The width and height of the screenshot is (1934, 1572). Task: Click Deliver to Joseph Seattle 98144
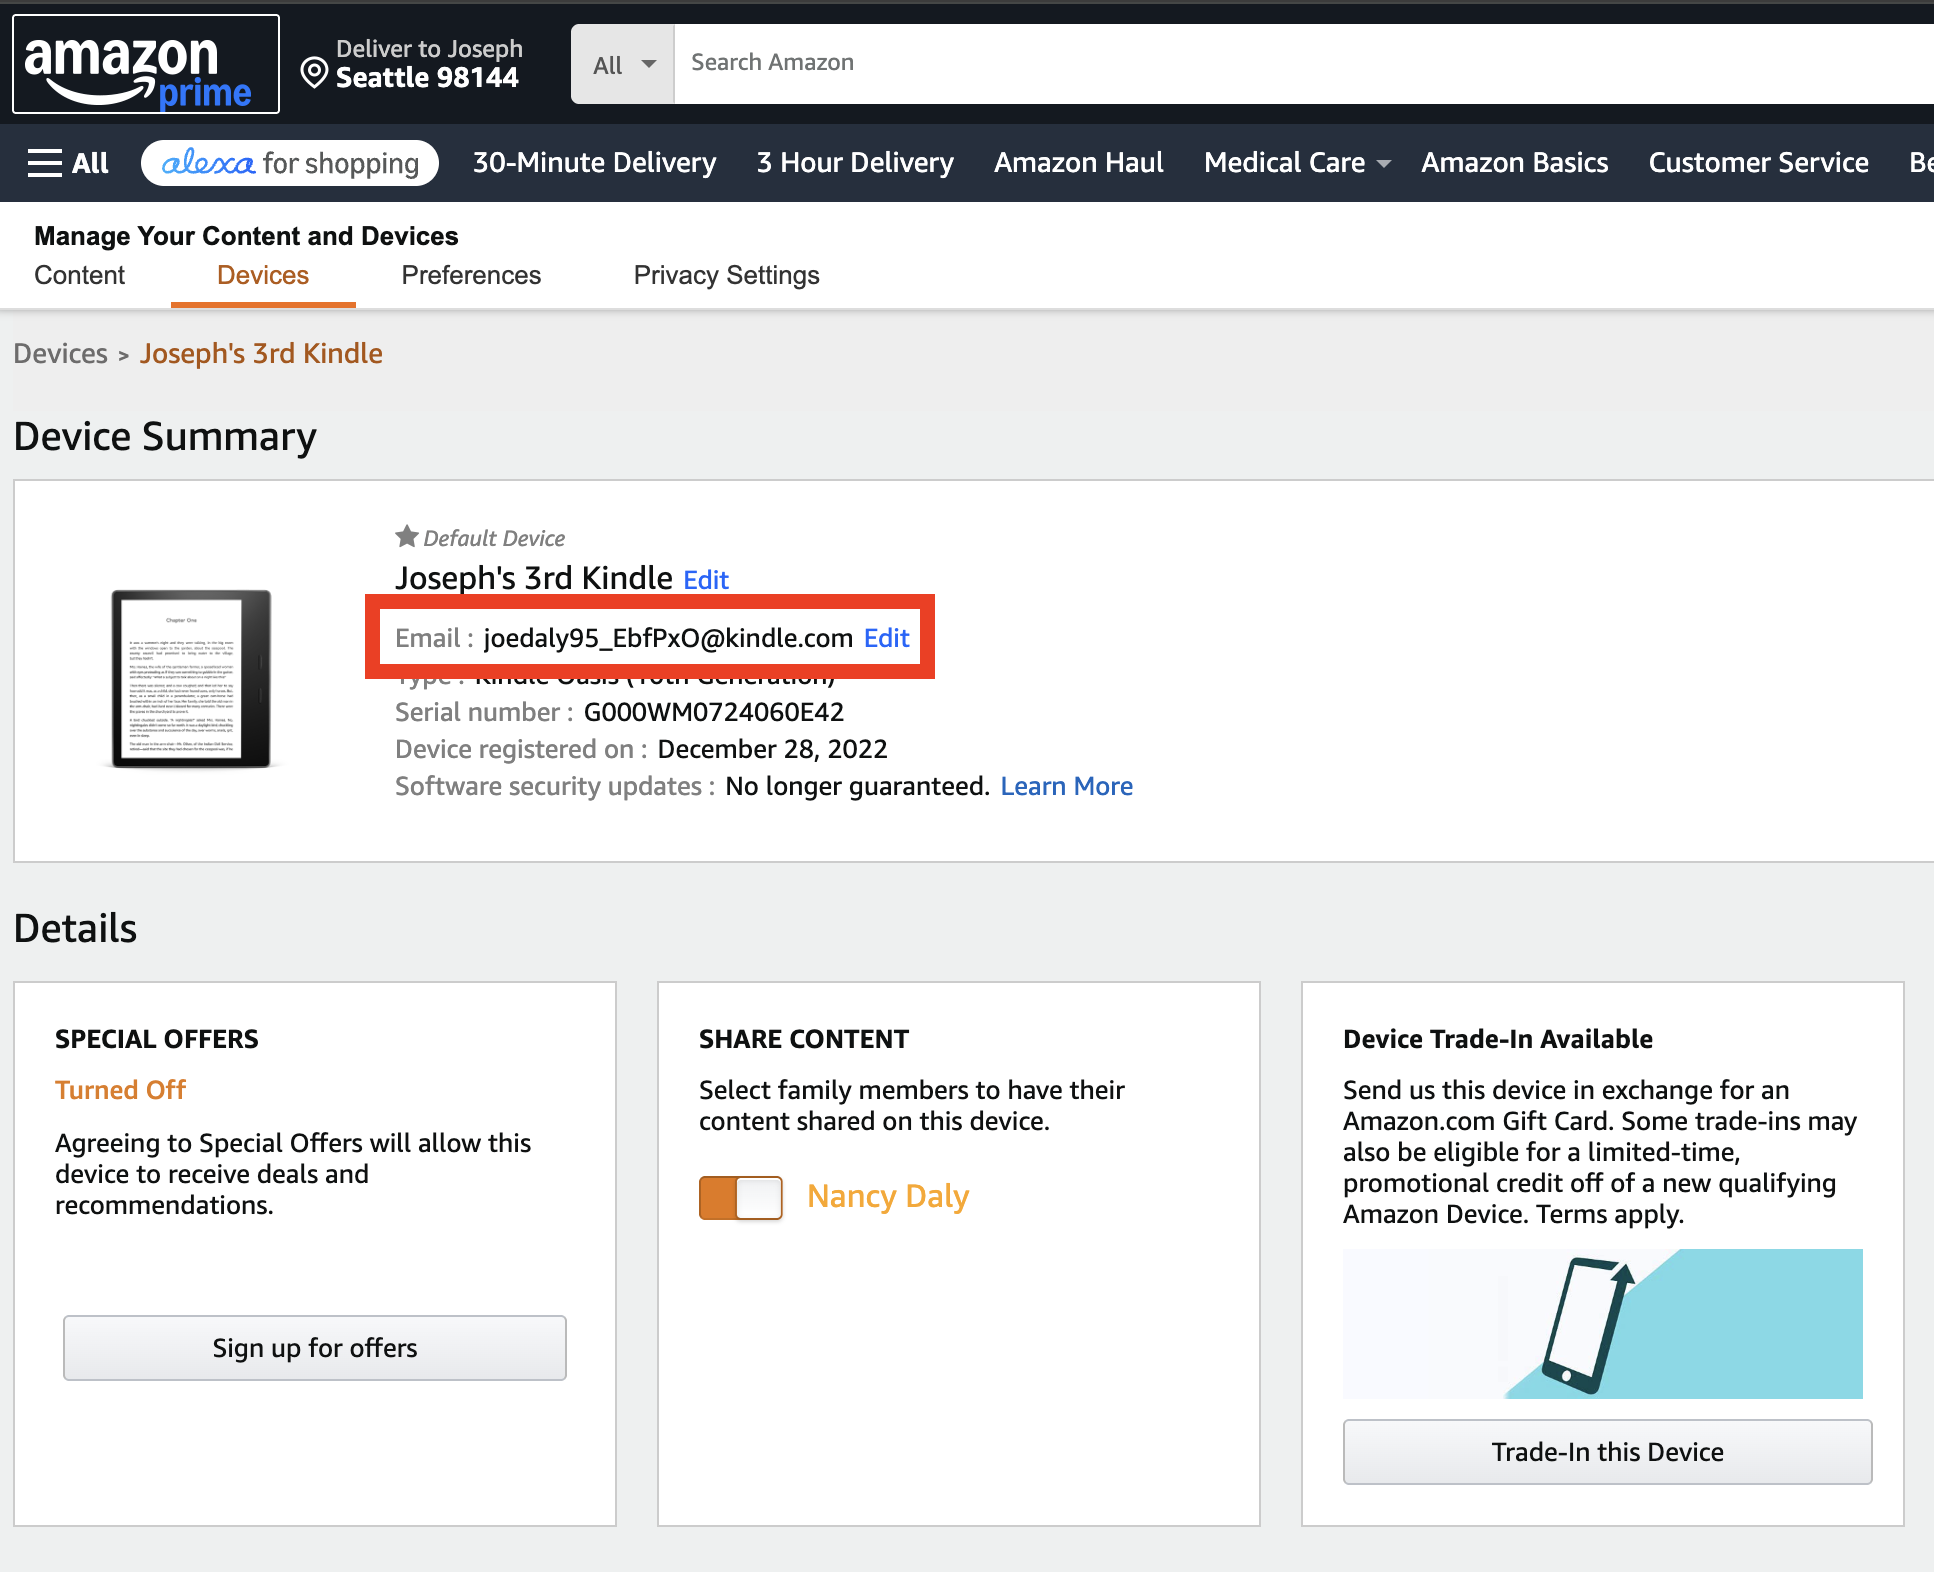tap(412, 65)
